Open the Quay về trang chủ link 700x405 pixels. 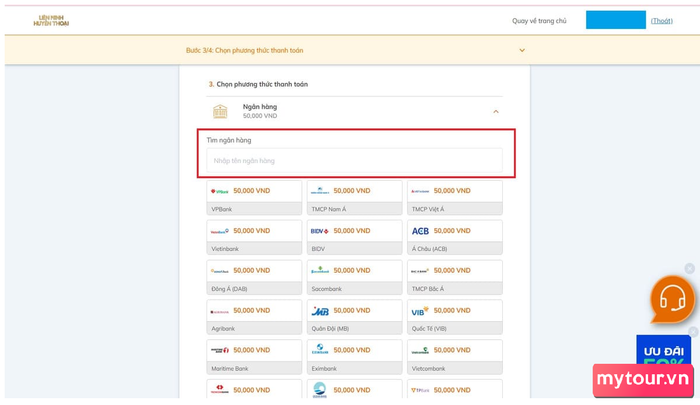click(x=539, y=21)
